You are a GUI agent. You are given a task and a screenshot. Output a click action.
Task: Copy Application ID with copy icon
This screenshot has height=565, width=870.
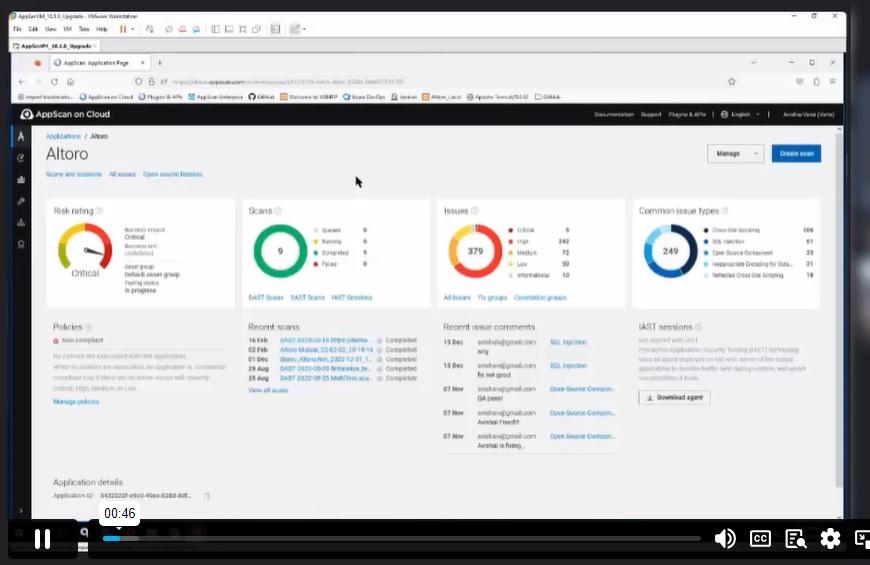pyautogui.click(x=206, y=496)
